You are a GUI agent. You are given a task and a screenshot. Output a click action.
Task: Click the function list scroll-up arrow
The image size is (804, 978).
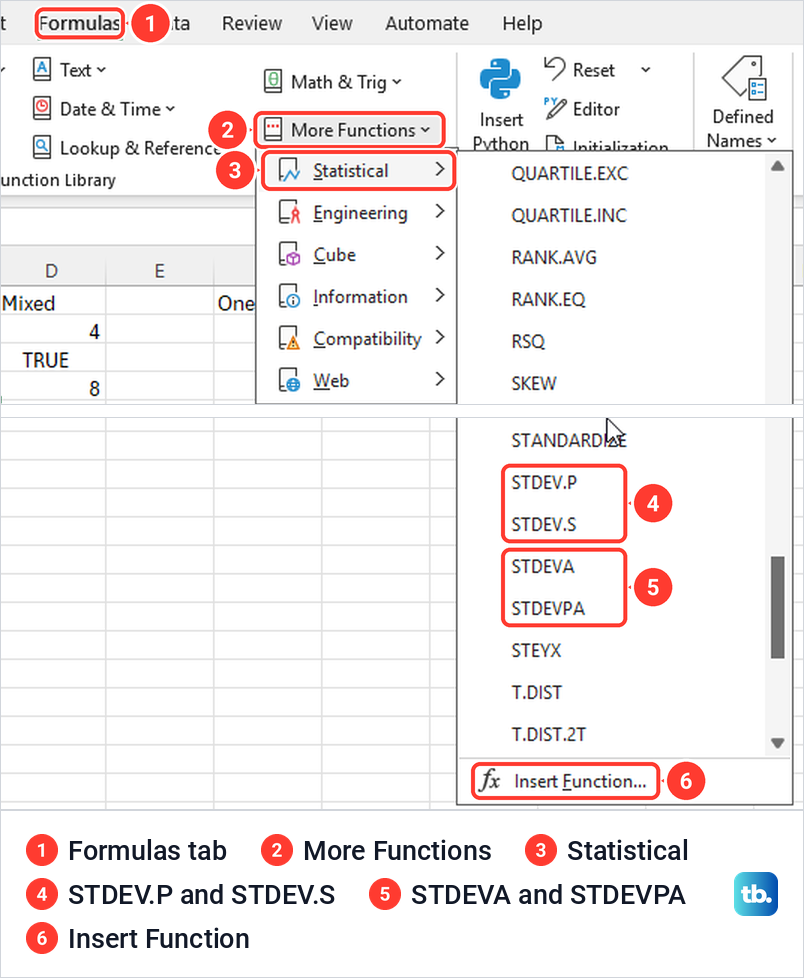coord(777,166)
